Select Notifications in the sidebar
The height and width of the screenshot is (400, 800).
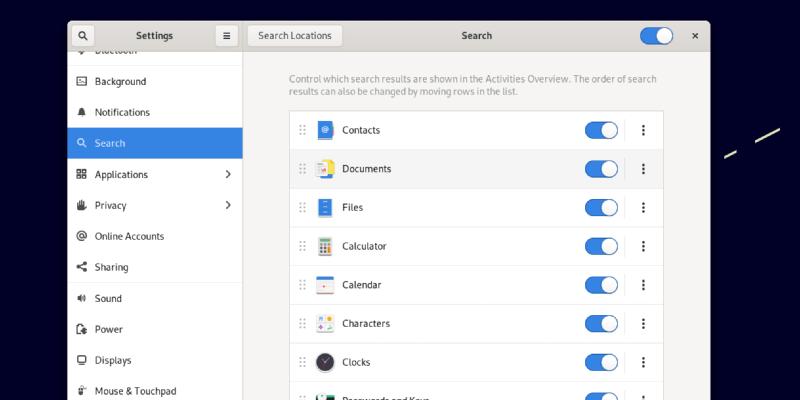point(122,113)
